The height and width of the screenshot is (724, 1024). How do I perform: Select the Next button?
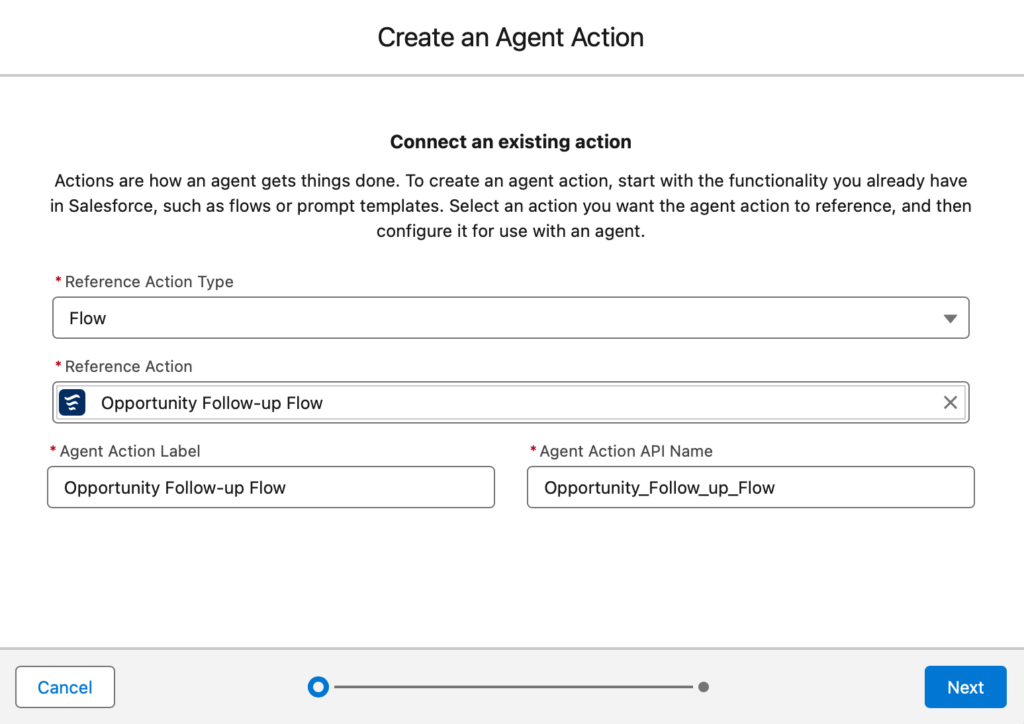(x=965, y=687)
